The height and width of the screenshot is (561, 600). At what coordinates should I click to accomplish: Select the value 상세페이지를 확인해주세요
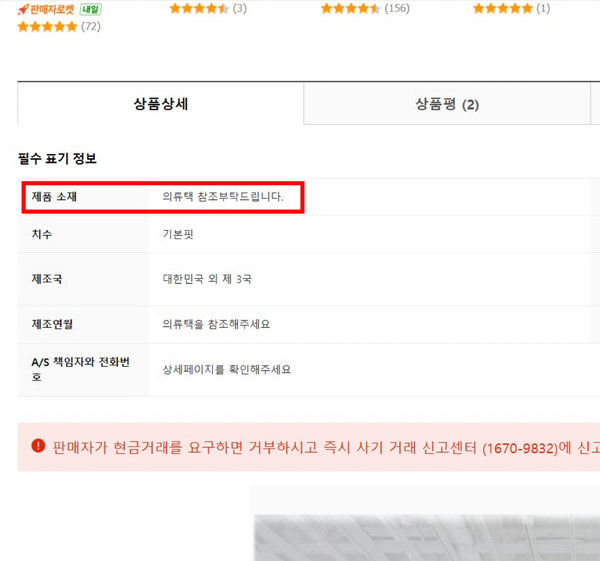(x=227, y=369)
